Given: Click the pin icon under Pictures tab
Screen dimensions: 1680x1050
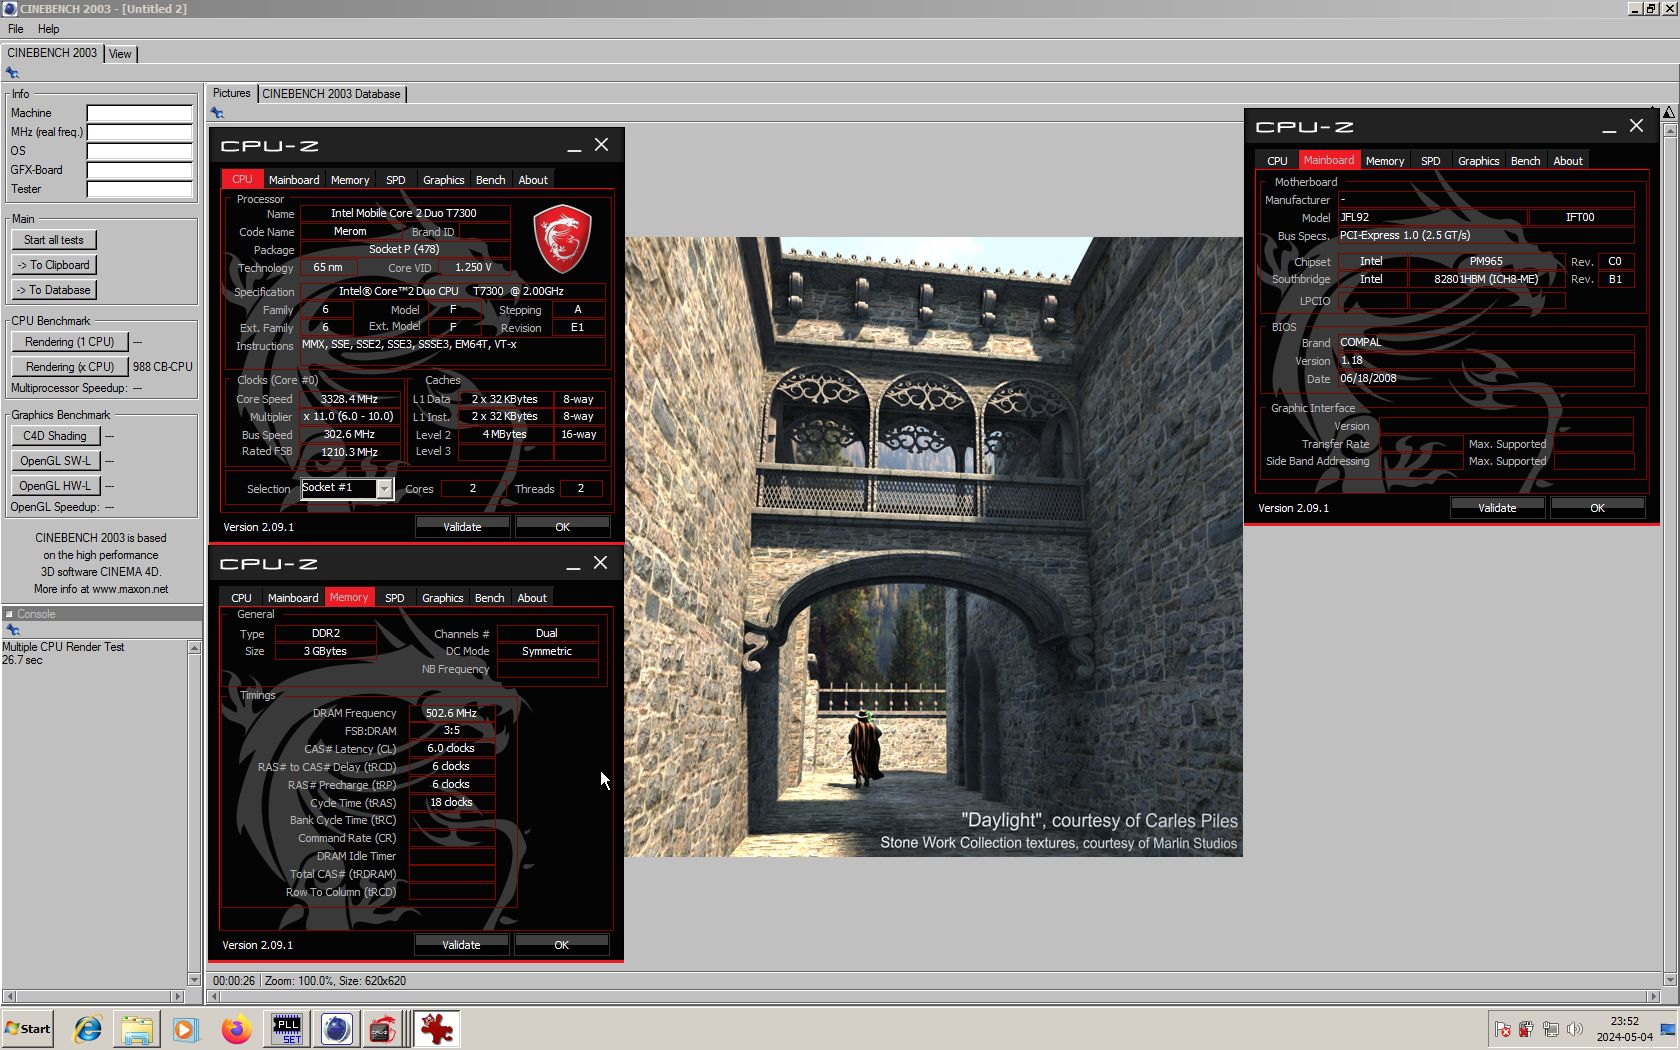Looking at the screenshot, I should pos(217,112).
